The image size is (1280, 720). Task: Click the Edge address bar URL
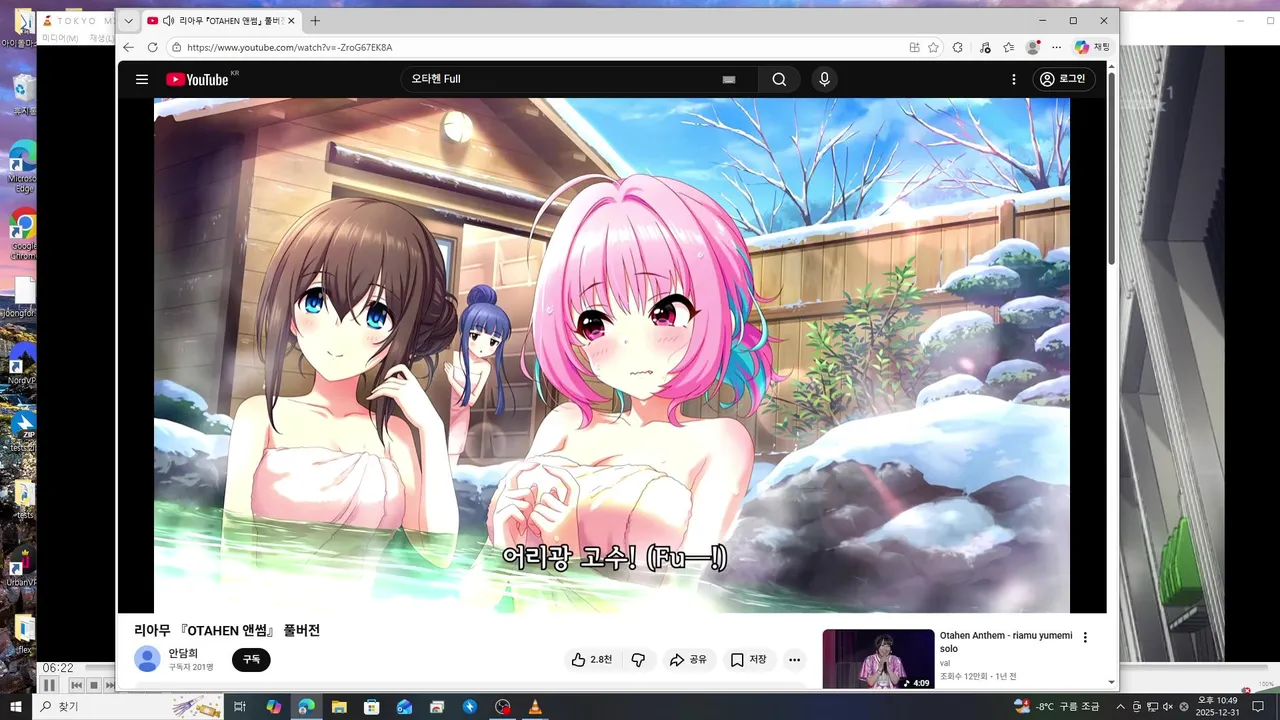point(290,47)
